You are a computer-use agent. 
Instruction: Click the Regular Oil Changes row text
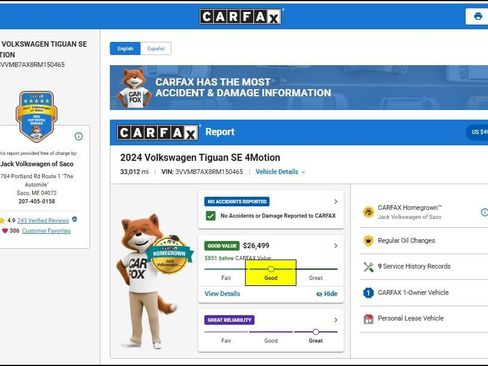coord(406,241)
